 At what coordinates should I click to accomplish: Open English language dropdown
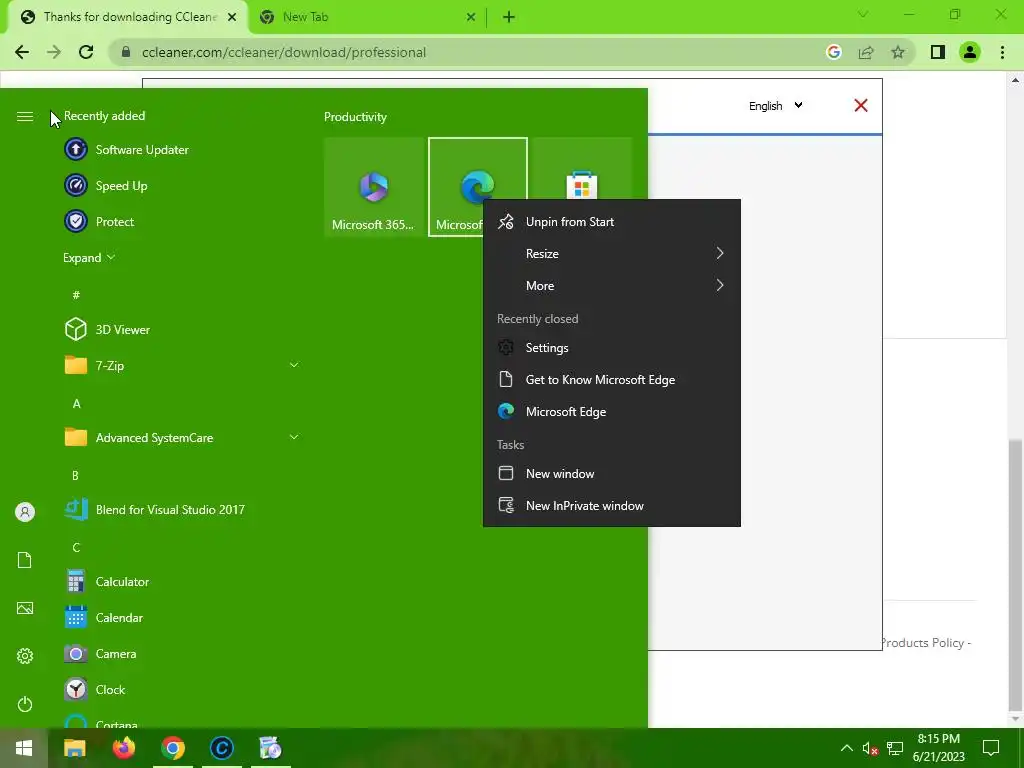coord(775,106)
